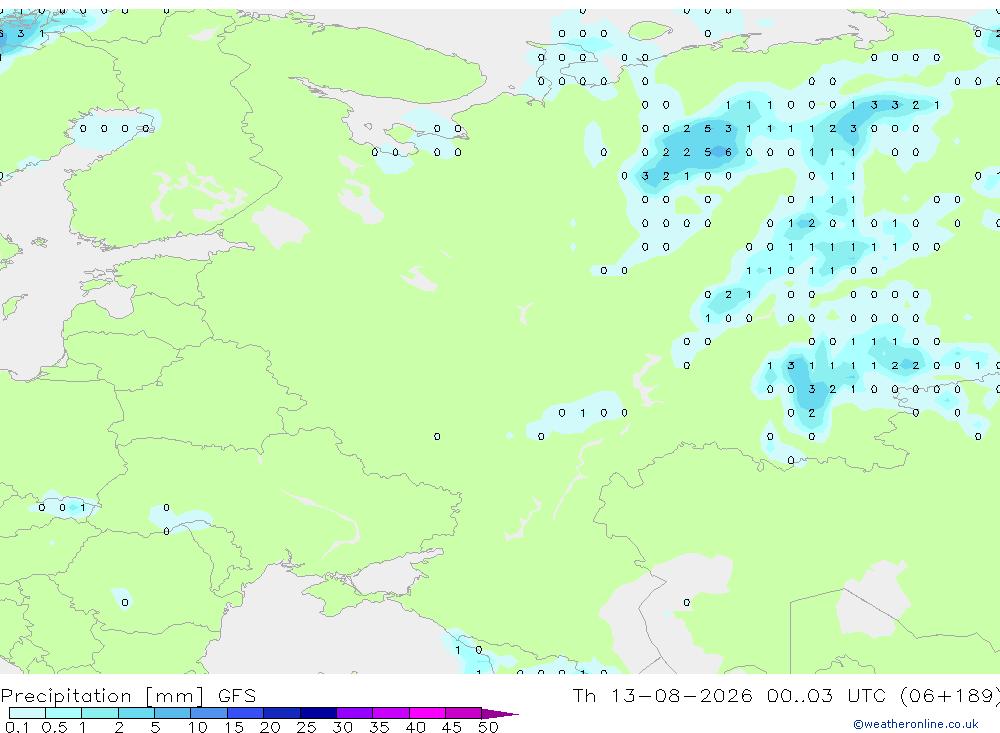Viewport: 1000px width, 733px height.
Task: Pick the 20–25 mm dark blue legend swatch
Action: pyautogui.click(x=281, y=713)
